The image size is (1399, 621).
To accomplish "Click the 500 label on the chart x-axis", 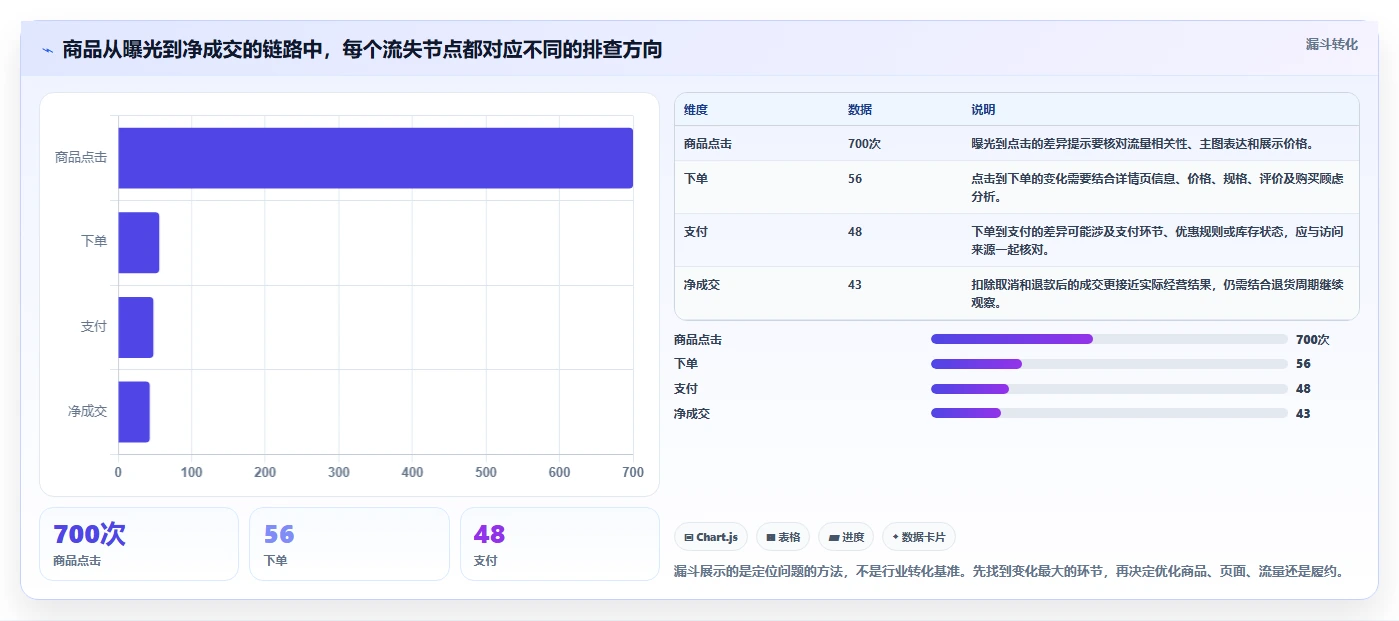I will click(x=485, y=473).
